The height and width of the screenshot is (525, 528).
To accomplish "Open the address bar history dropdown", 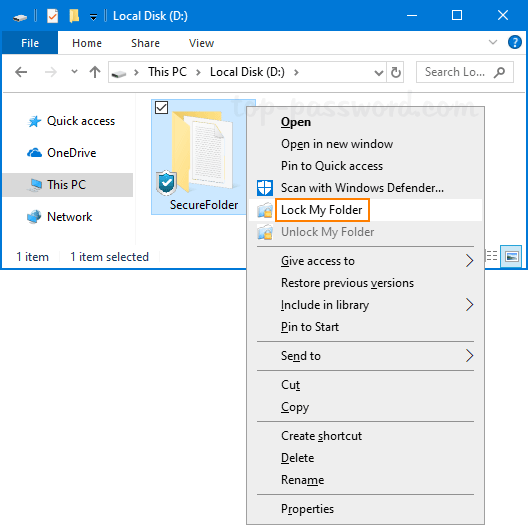I will point(379,72).
